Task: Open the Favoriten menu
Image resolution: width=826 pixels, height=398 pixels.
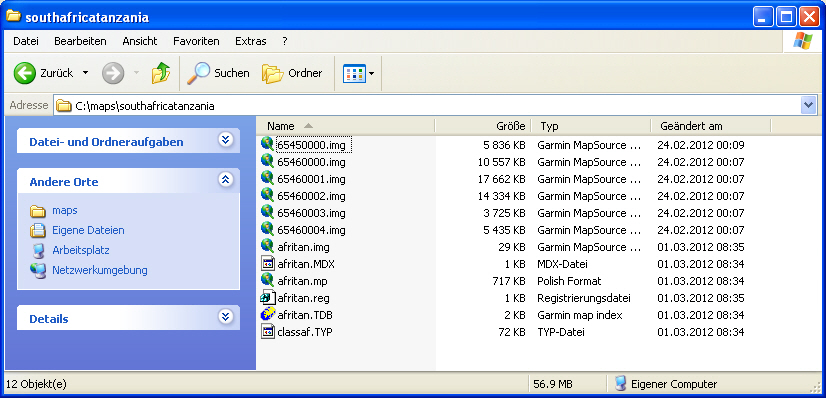Action: 196,41
